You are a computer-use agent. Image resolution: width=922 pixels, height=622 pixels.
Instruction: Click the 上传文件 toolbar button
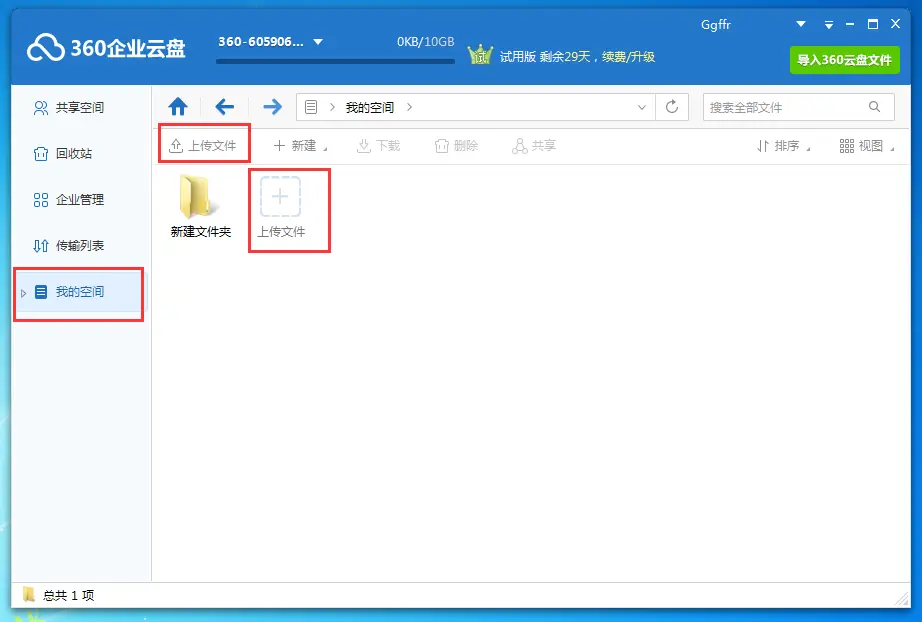[x=203, y=145]
